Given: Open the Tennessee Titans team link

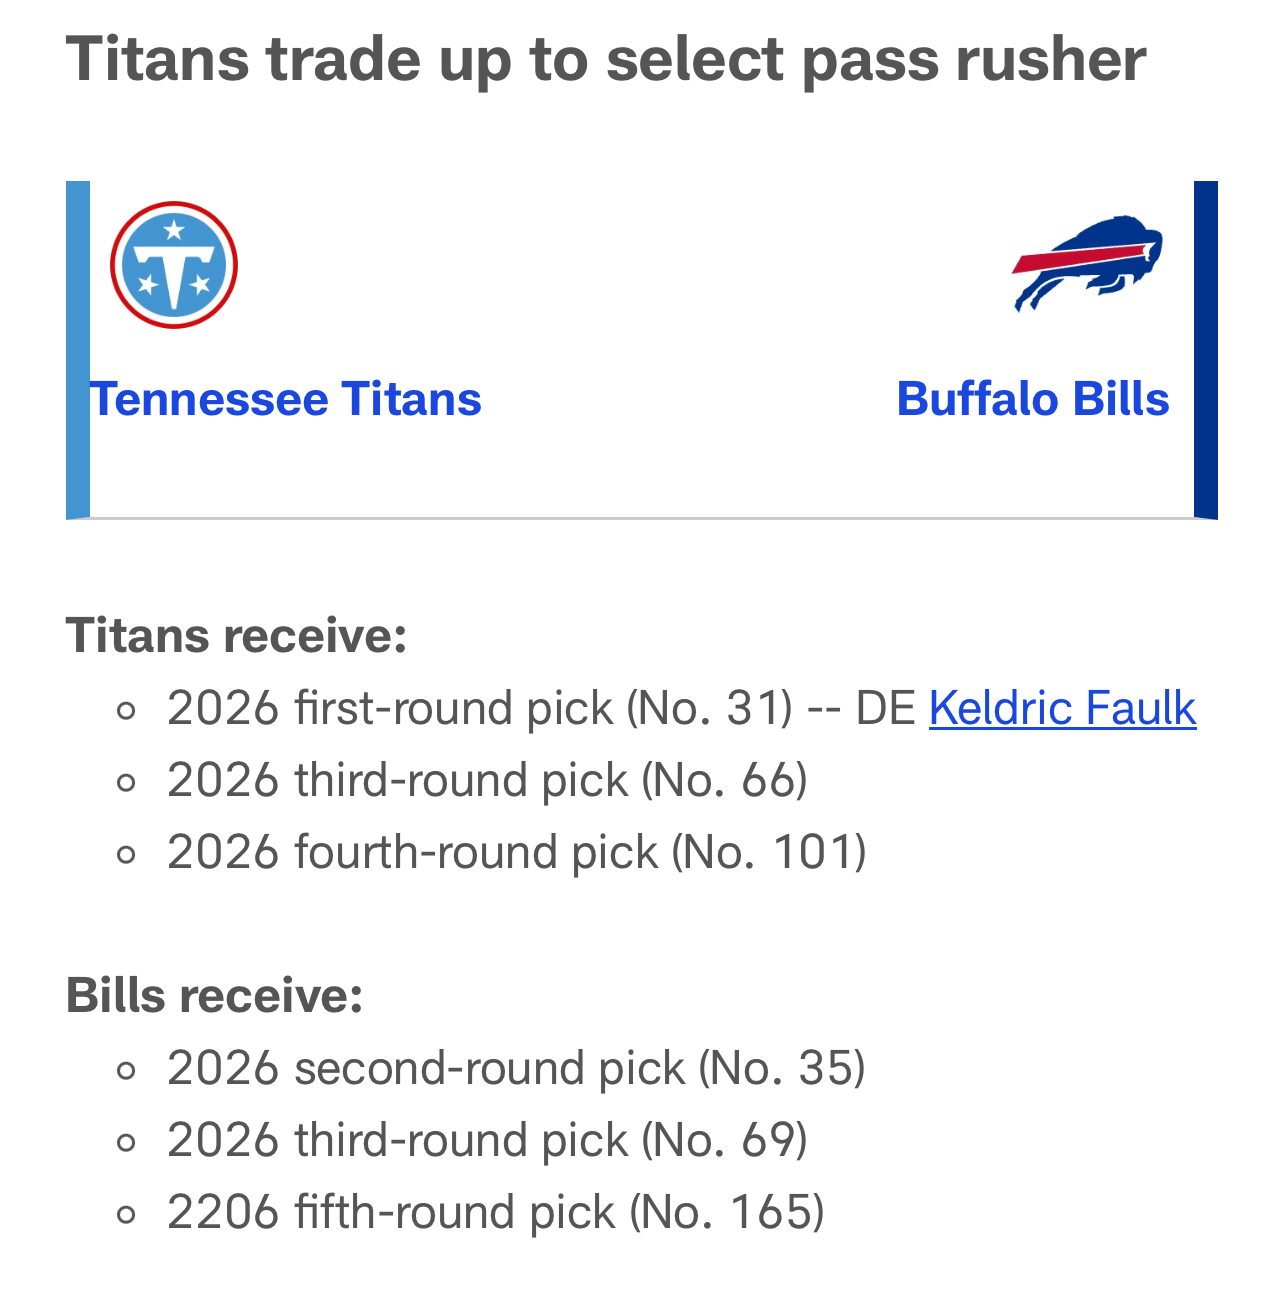Looking at the screenshot, I should [286, 399].
